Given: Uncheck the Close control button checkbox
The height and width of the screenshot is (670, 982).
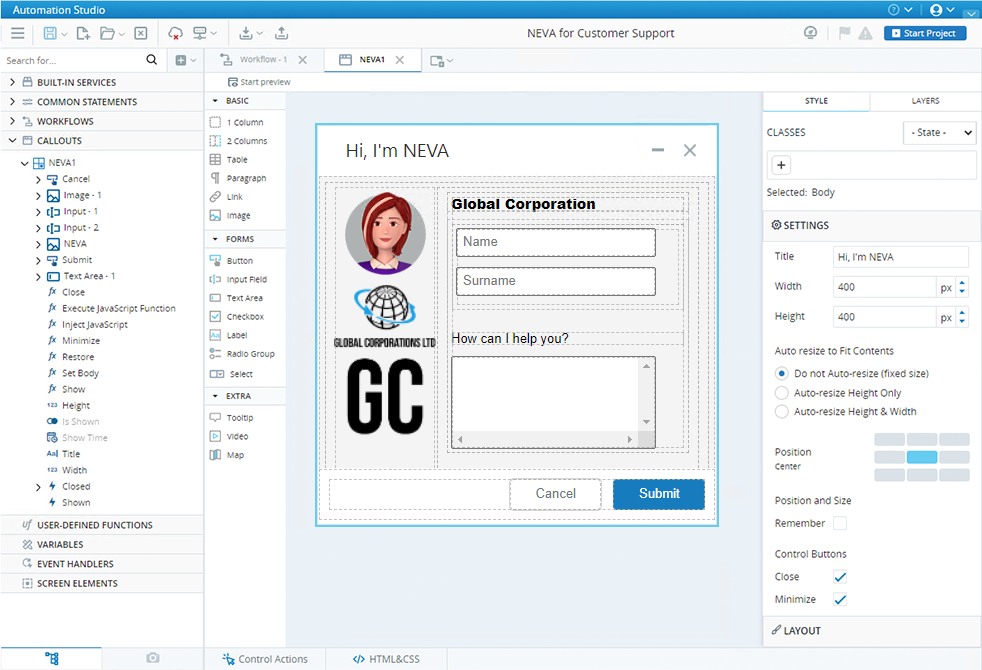Looking at the screenshot, I should click(840, 577).
